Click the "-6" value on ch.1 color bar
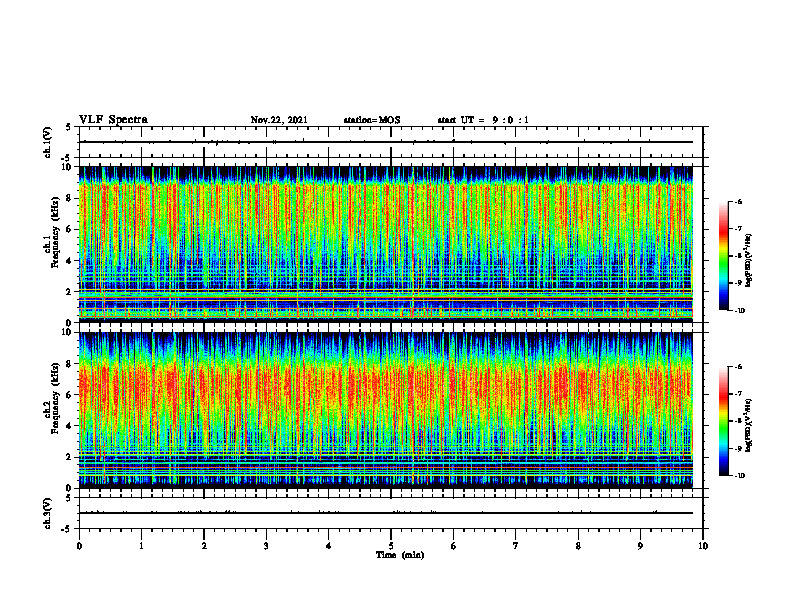The height and width of the screenshot is (612, 792). click(x=738, y=202)
